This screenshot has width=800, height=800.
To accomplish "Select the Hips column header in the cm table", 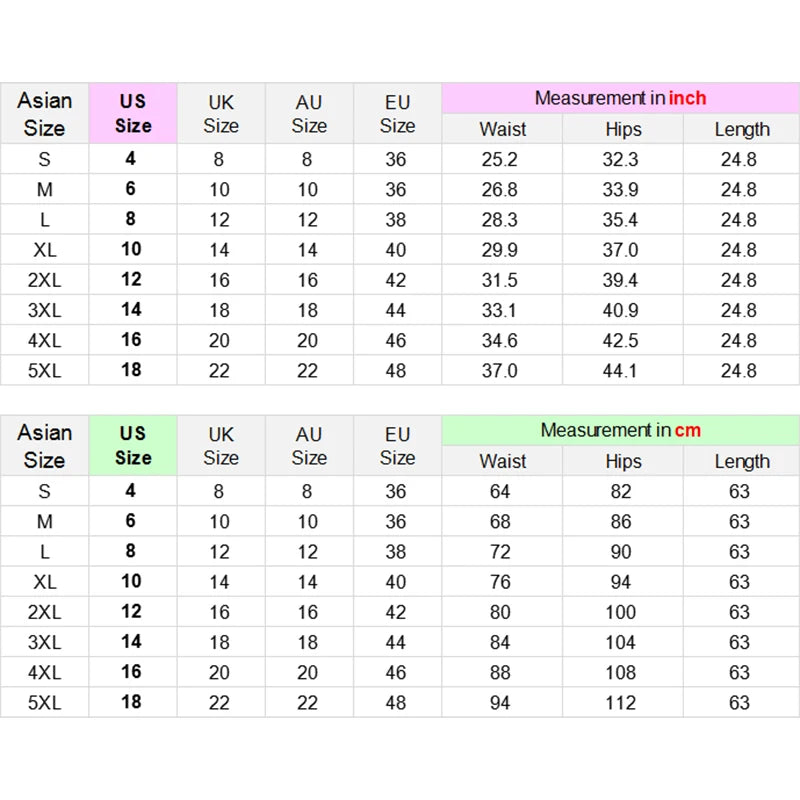I will [623, 461].
